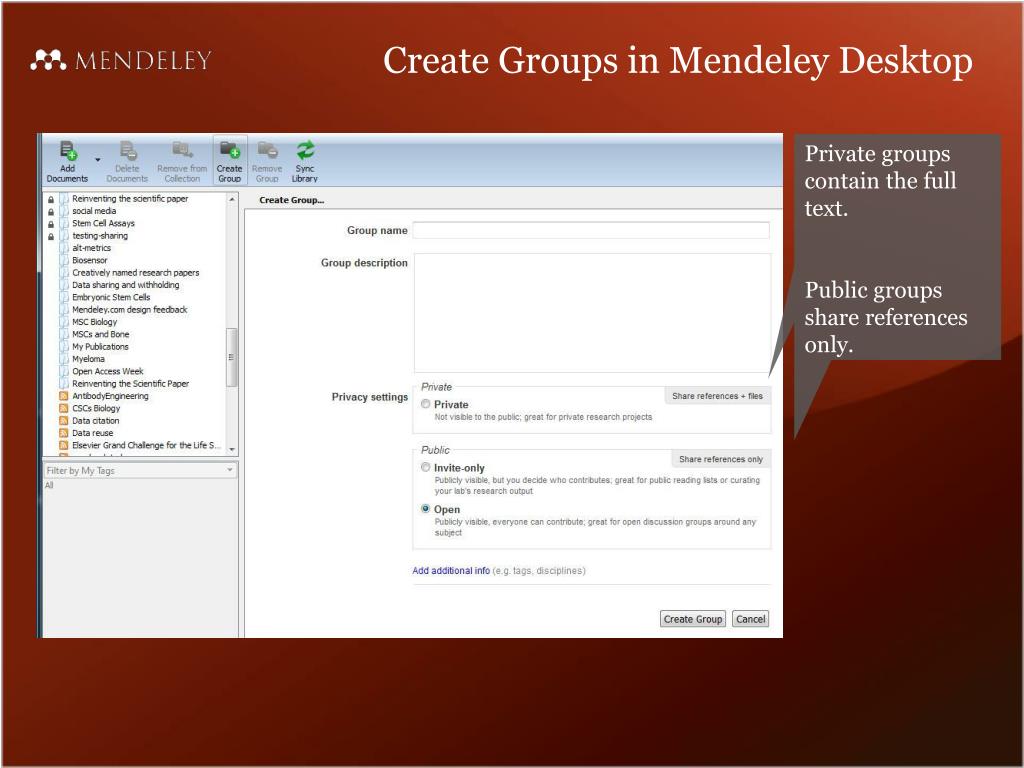Select 'Mendeley.com design feedback' group

point(129,310)
